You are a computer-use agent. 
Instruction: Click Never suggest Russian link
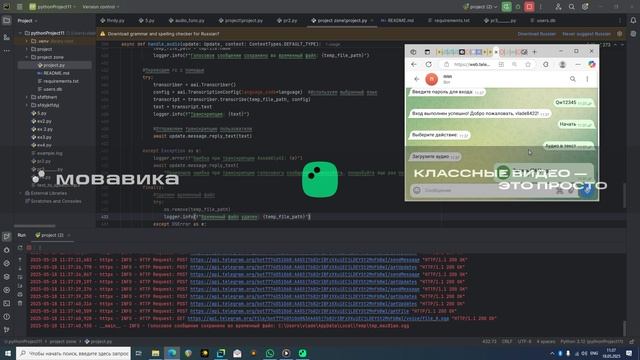[x=586, y=34]
